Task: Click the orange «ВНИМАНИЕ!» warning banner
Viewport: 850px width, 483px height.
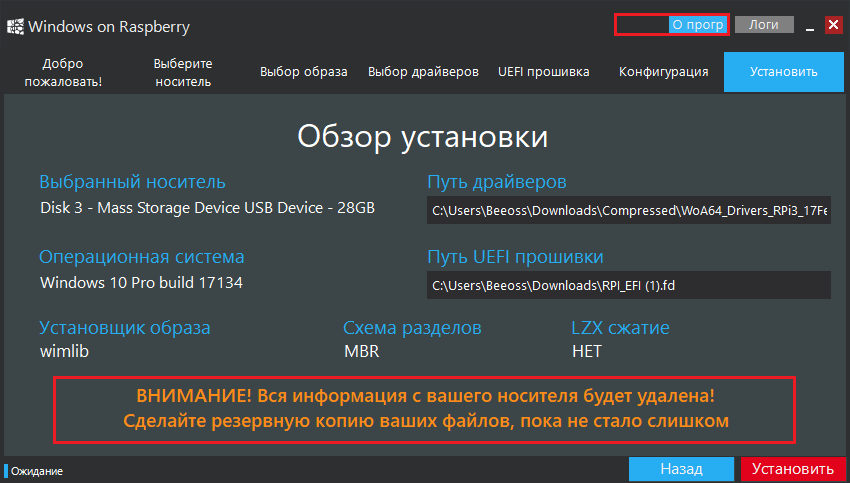Action: pos(425,409)
